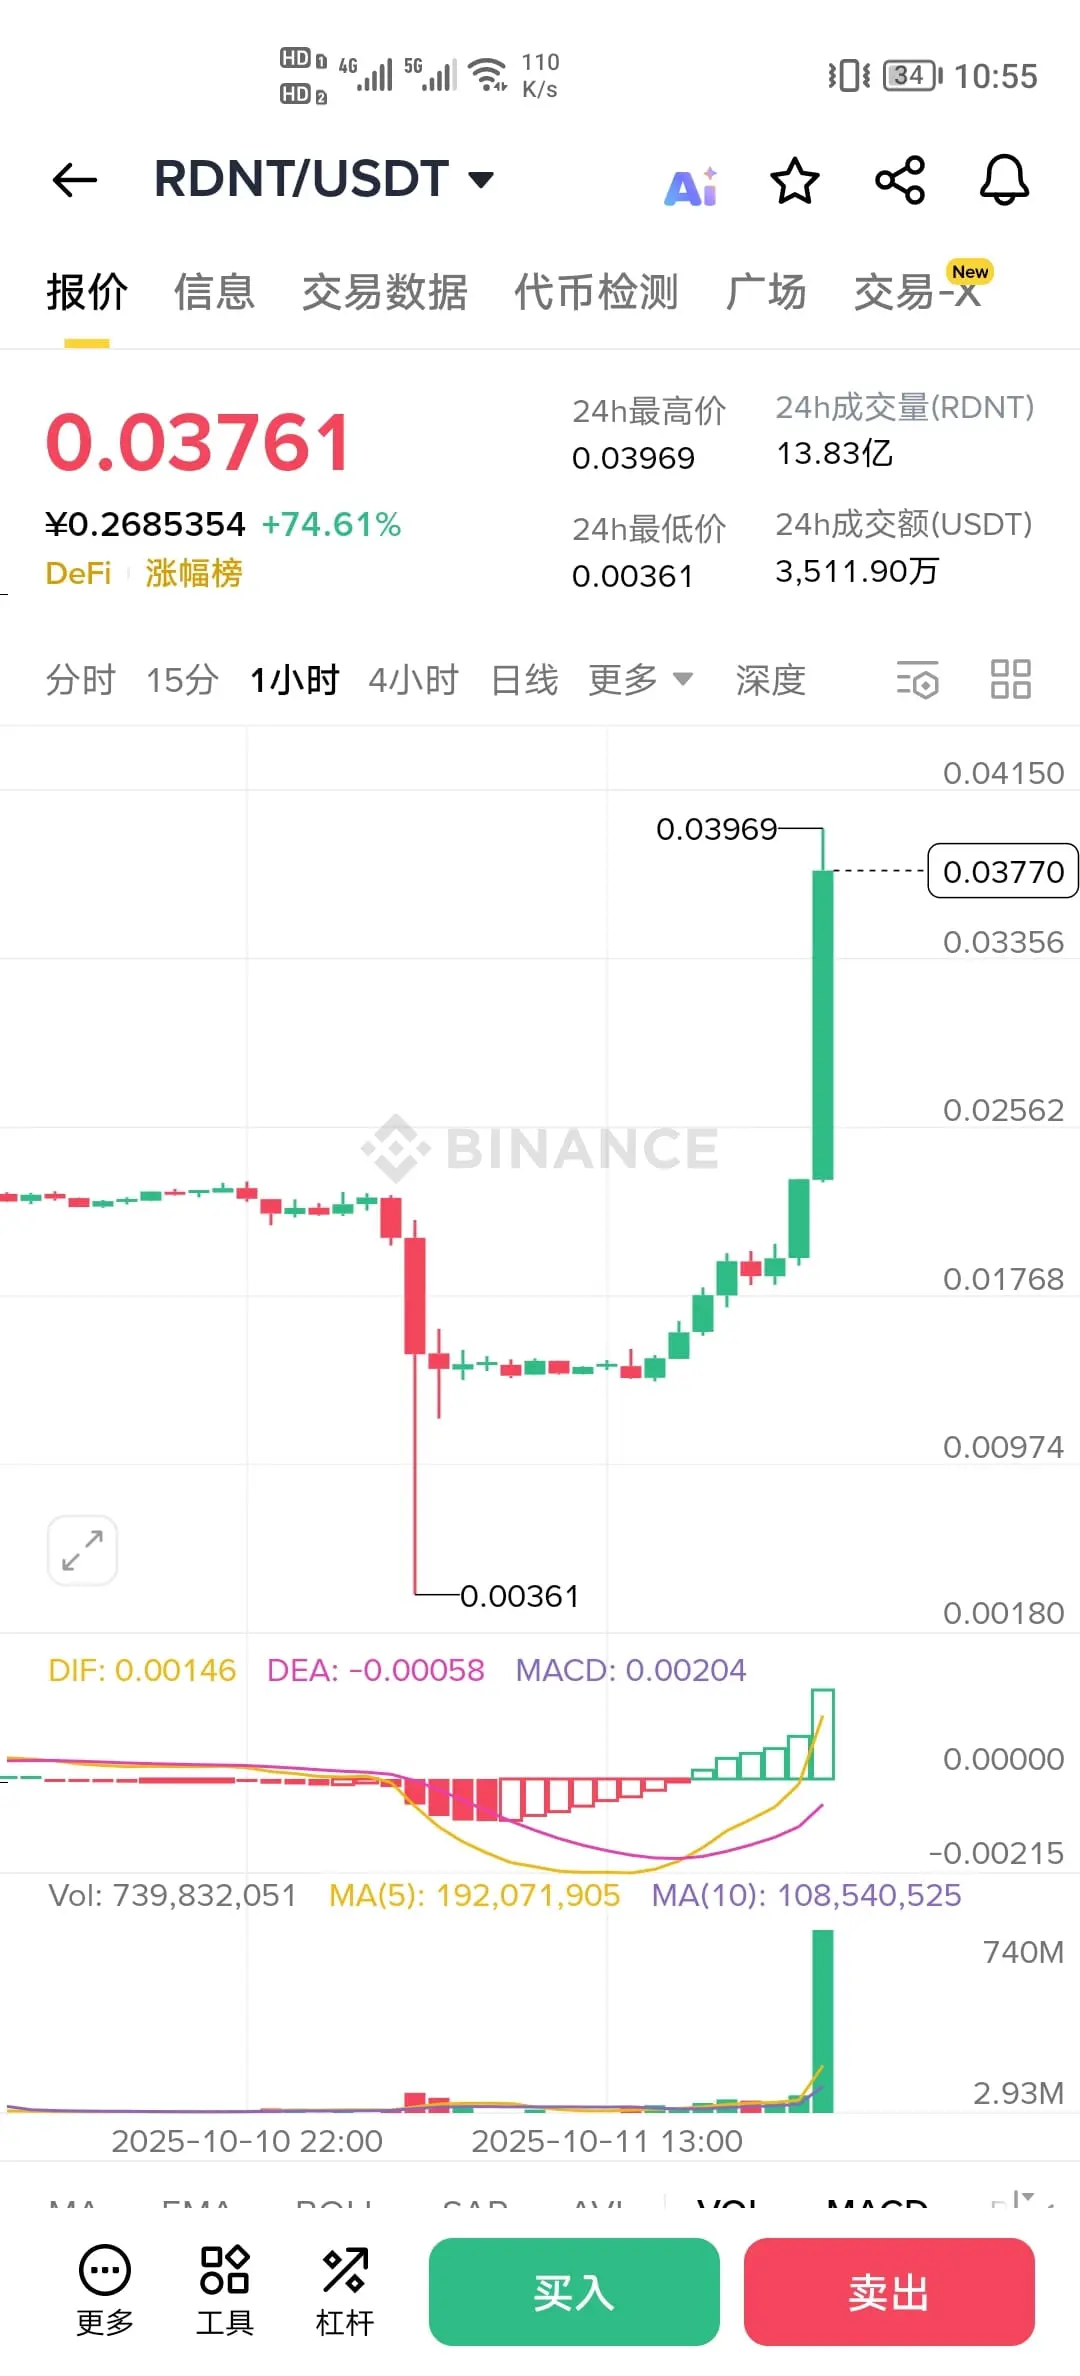Viewport: 1080px width, 2376px height.
Task: Tap the green 买入 button
Action: tap(574, 2292)
